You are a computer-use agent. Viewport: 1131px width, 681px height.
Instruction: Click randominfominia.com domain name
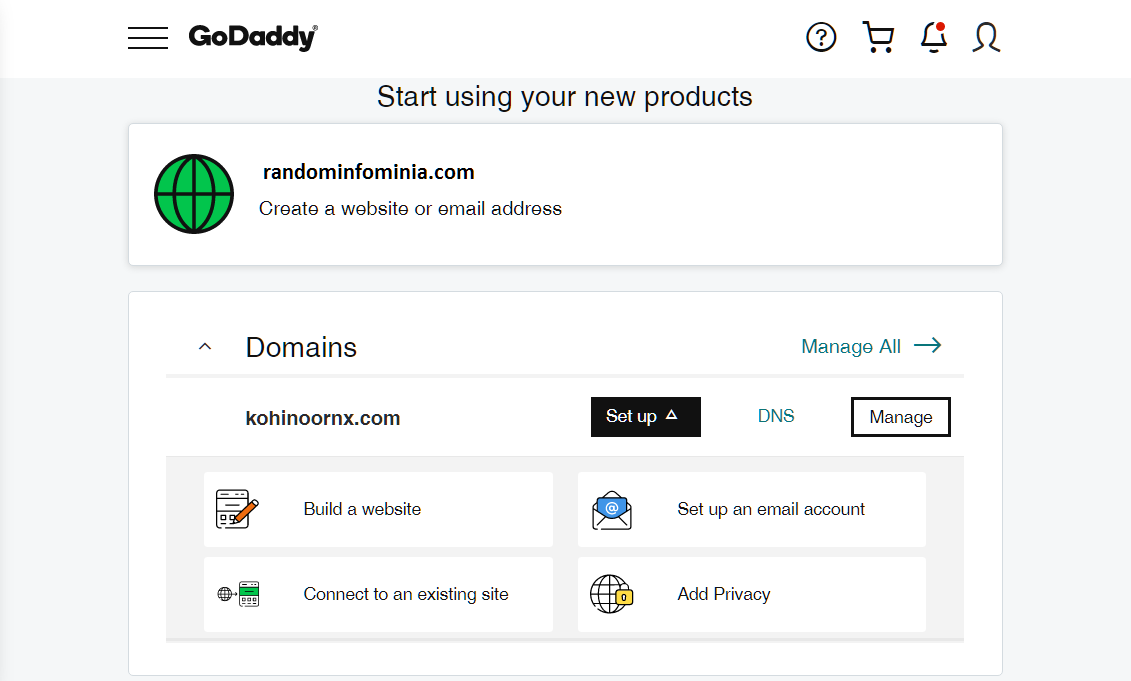(369, 172)
